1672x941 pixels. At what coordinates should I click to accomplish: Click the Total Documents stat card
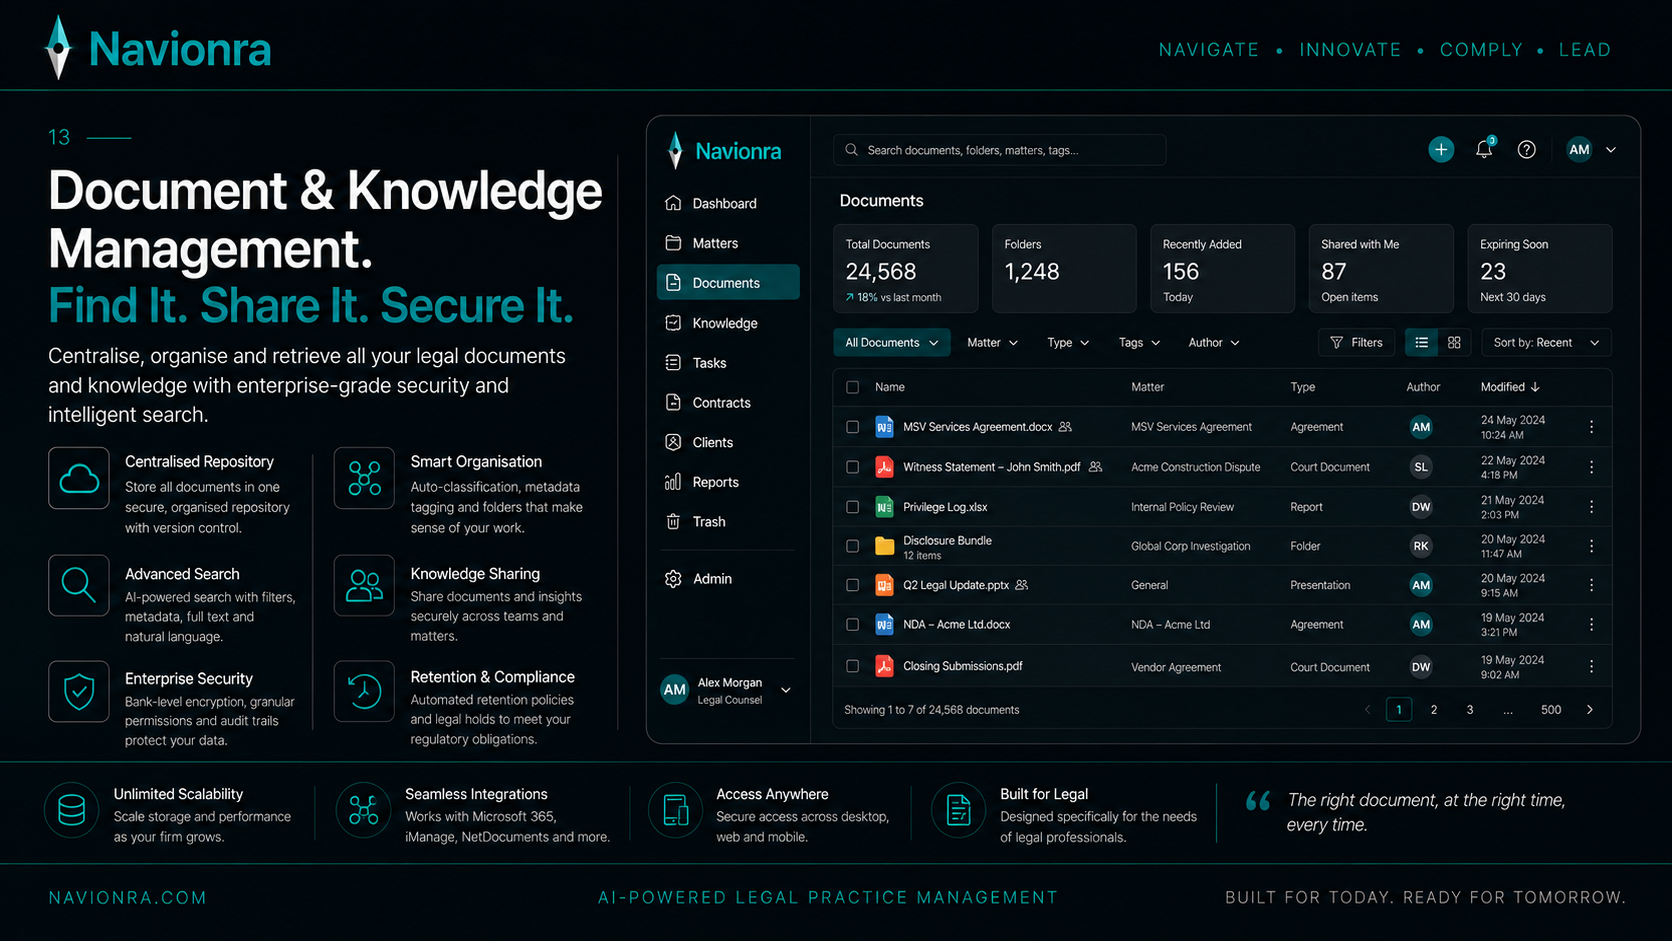[x=905, y=269]
